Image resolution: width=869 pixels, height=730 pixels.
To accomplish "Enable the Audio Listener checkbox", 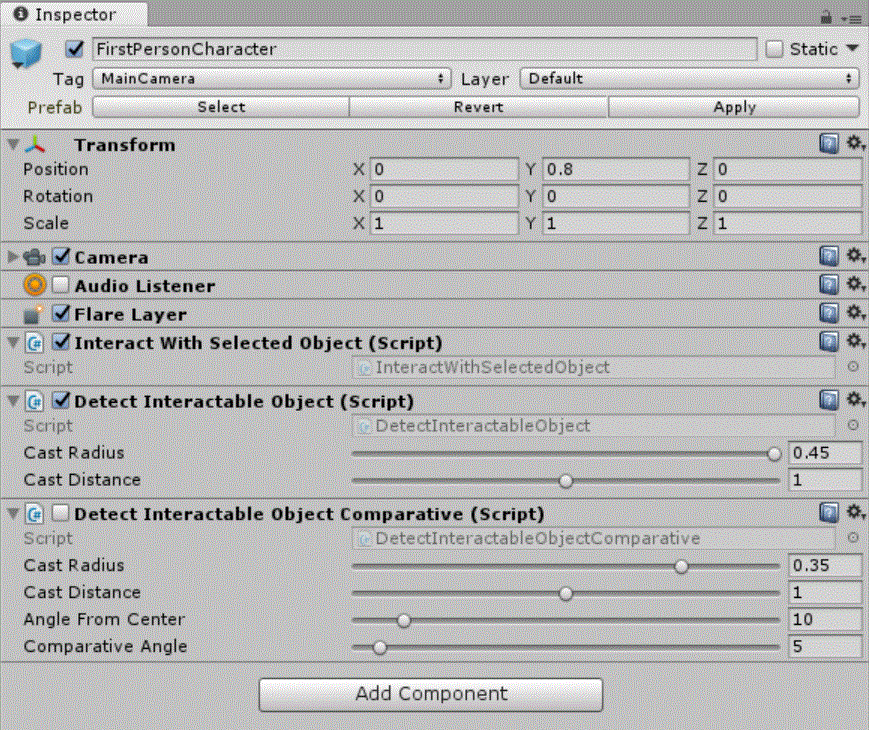I will point(60,285).
